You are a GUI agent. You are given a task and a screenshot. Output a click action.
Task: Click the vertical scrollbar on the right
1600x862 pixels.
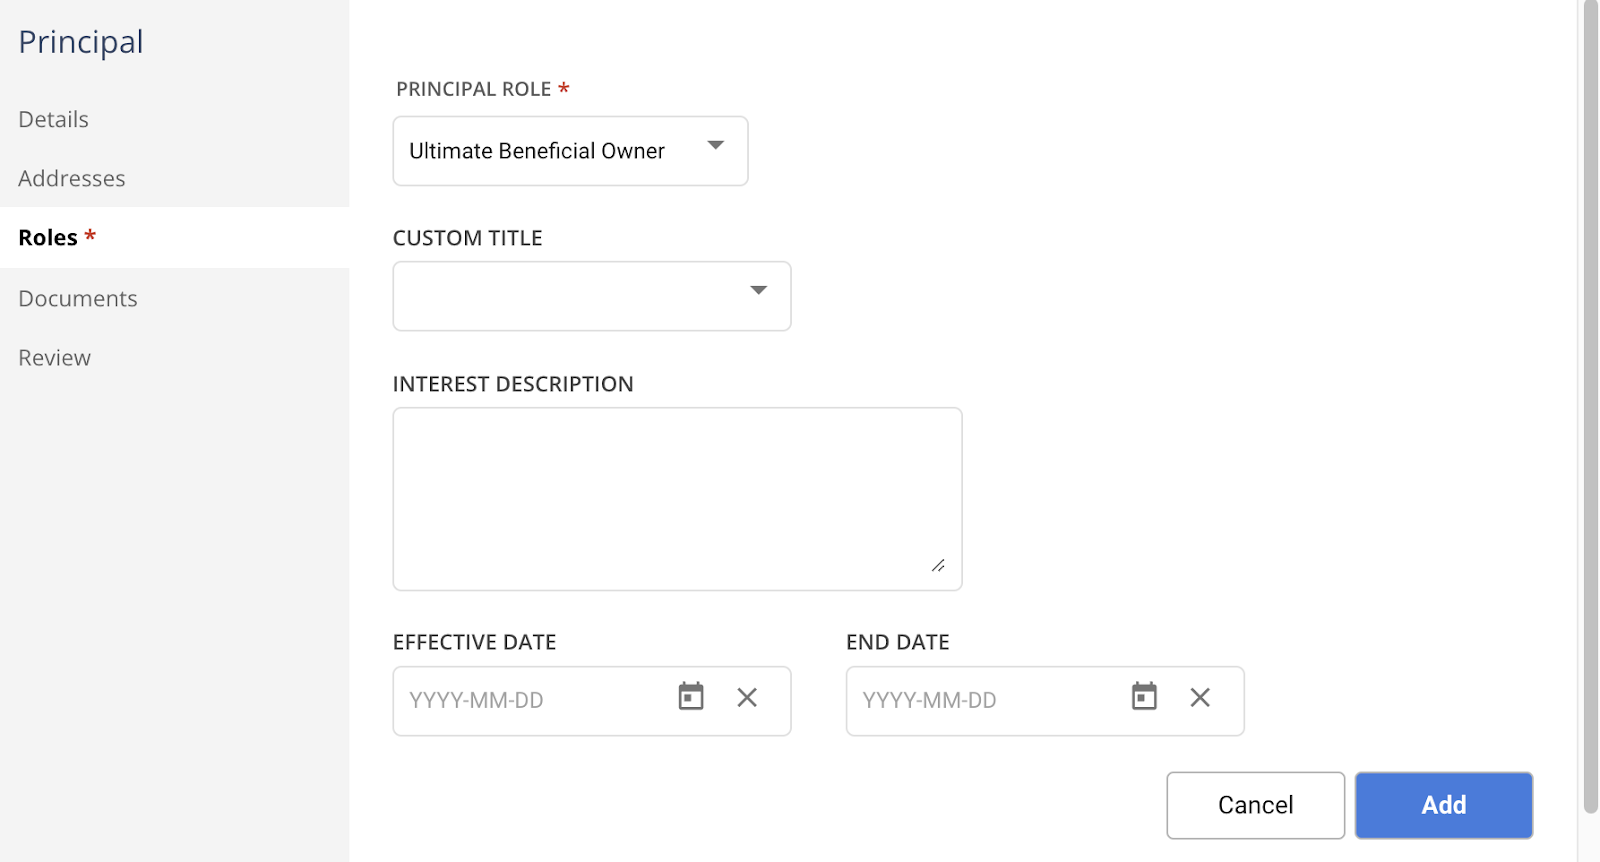[x=1590, y=400]
